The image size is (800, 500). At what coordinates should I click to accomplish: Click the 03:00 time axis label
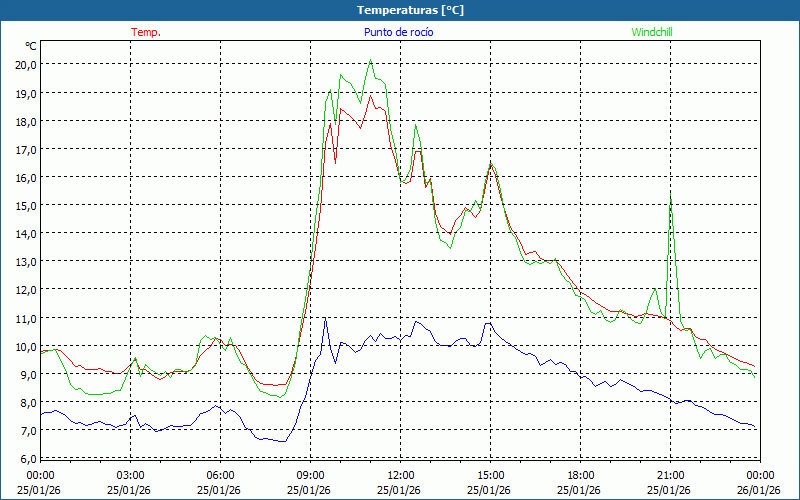[x=131, y=475]
